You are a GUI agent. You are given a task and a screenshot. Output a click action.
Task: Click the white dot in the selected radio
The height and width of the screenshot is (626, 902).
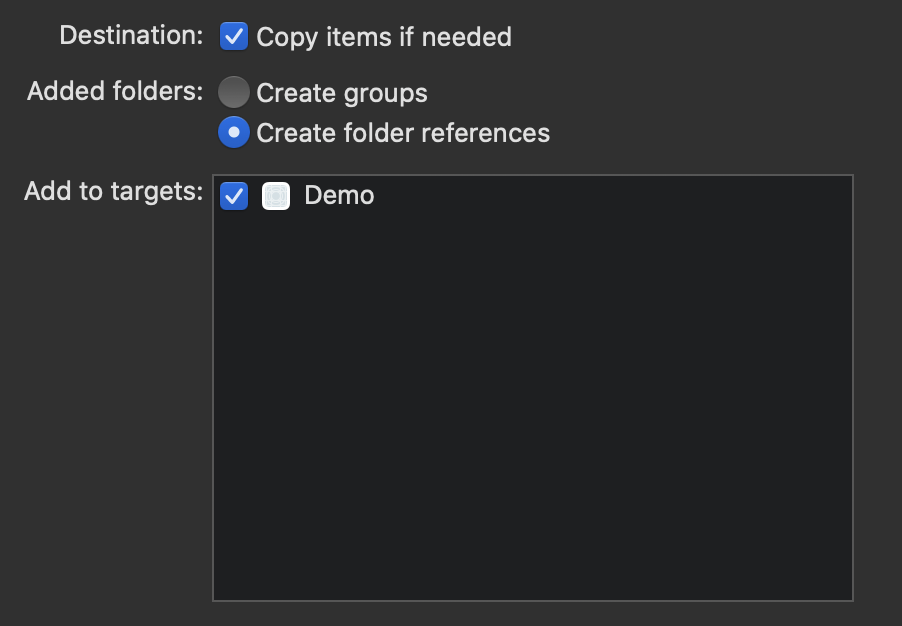pyautogui.click(x=234, y=133)
